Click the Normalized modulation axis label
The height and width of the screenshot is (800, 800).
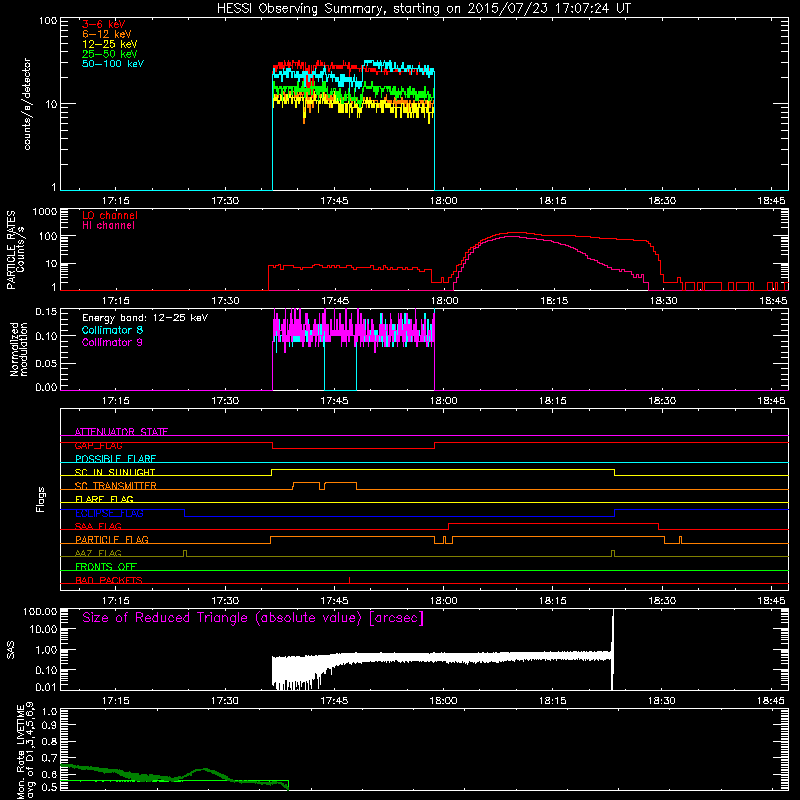point(19,349)
